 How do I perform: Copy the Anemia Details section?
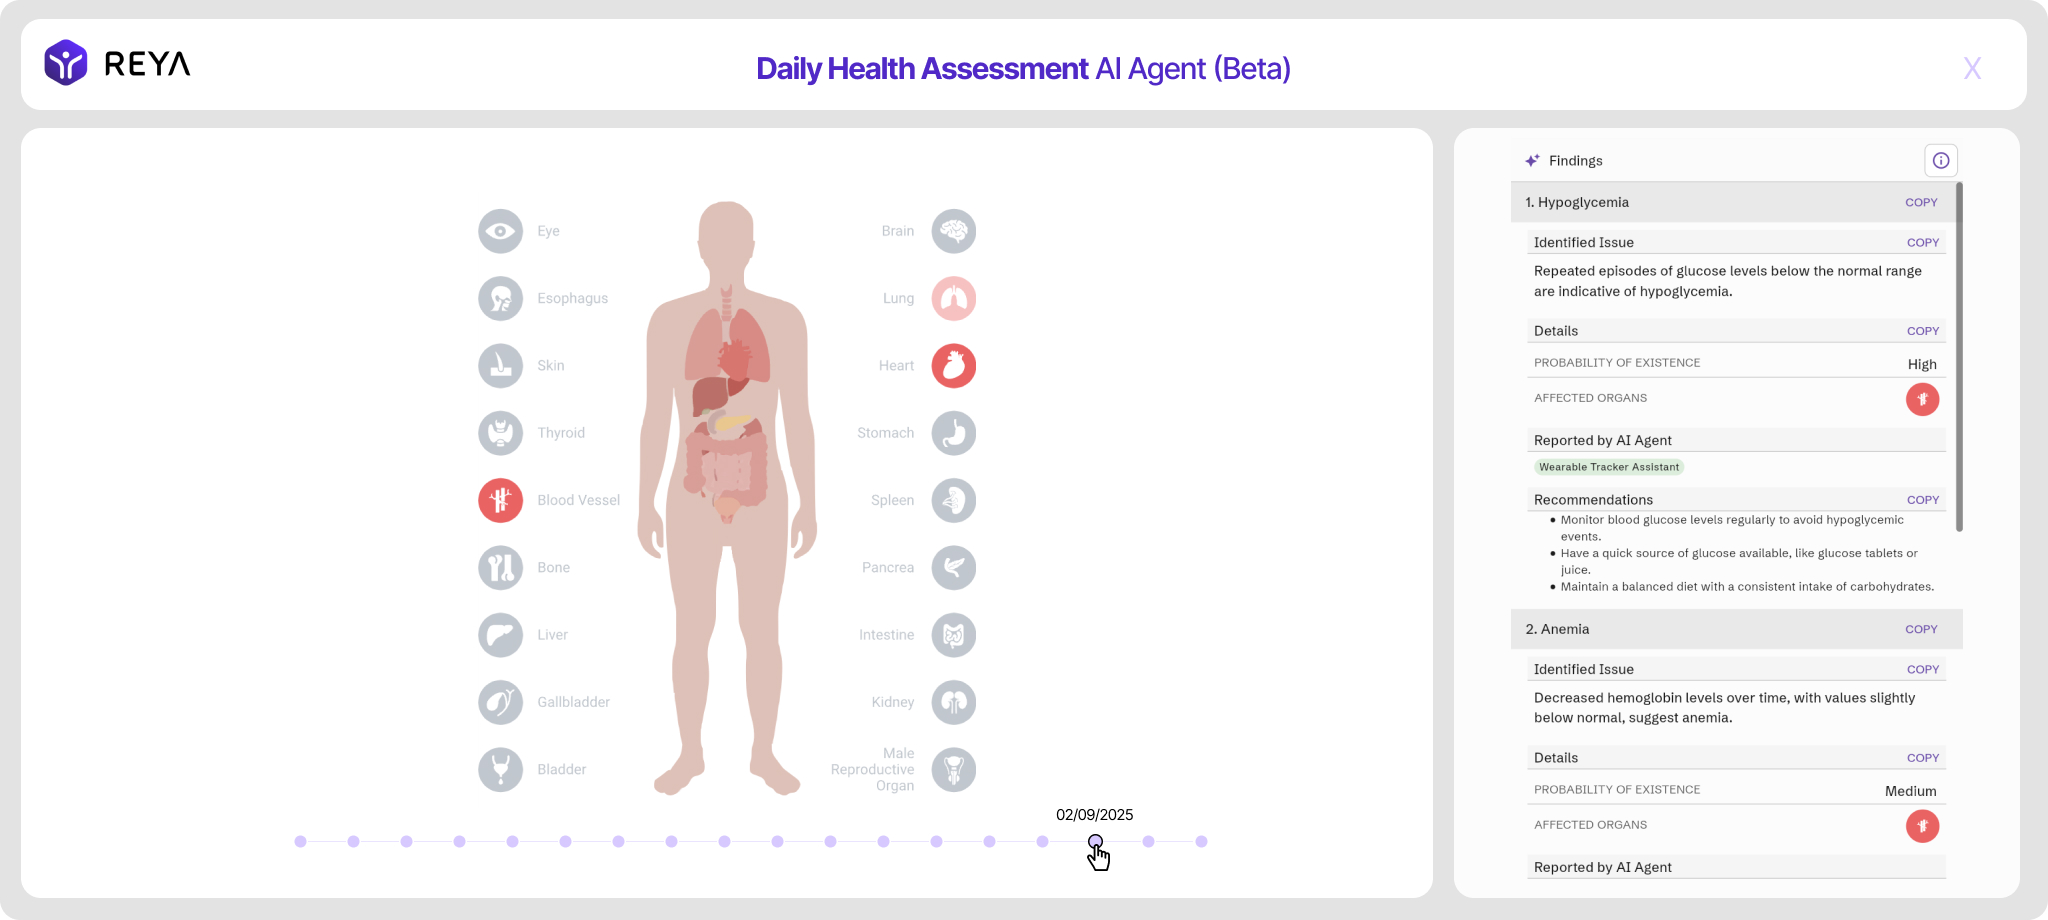(1922, 758)
